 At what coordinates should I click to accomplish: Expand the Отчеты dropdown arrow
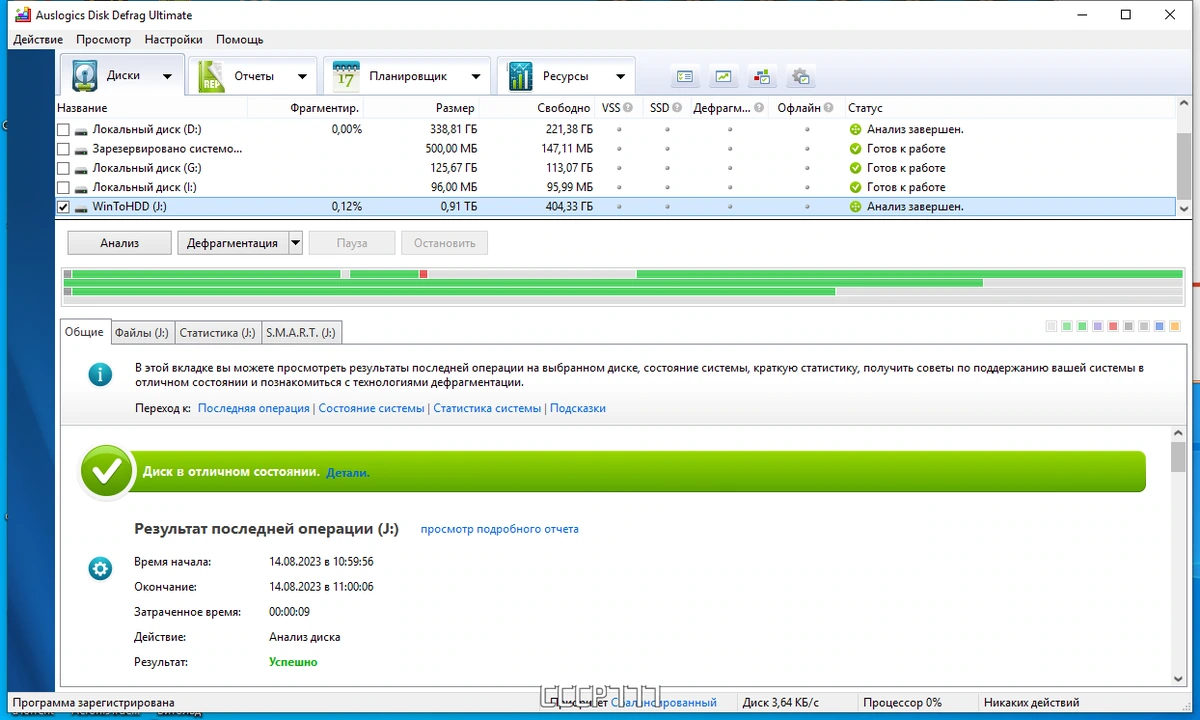click(x=302, y=77)
